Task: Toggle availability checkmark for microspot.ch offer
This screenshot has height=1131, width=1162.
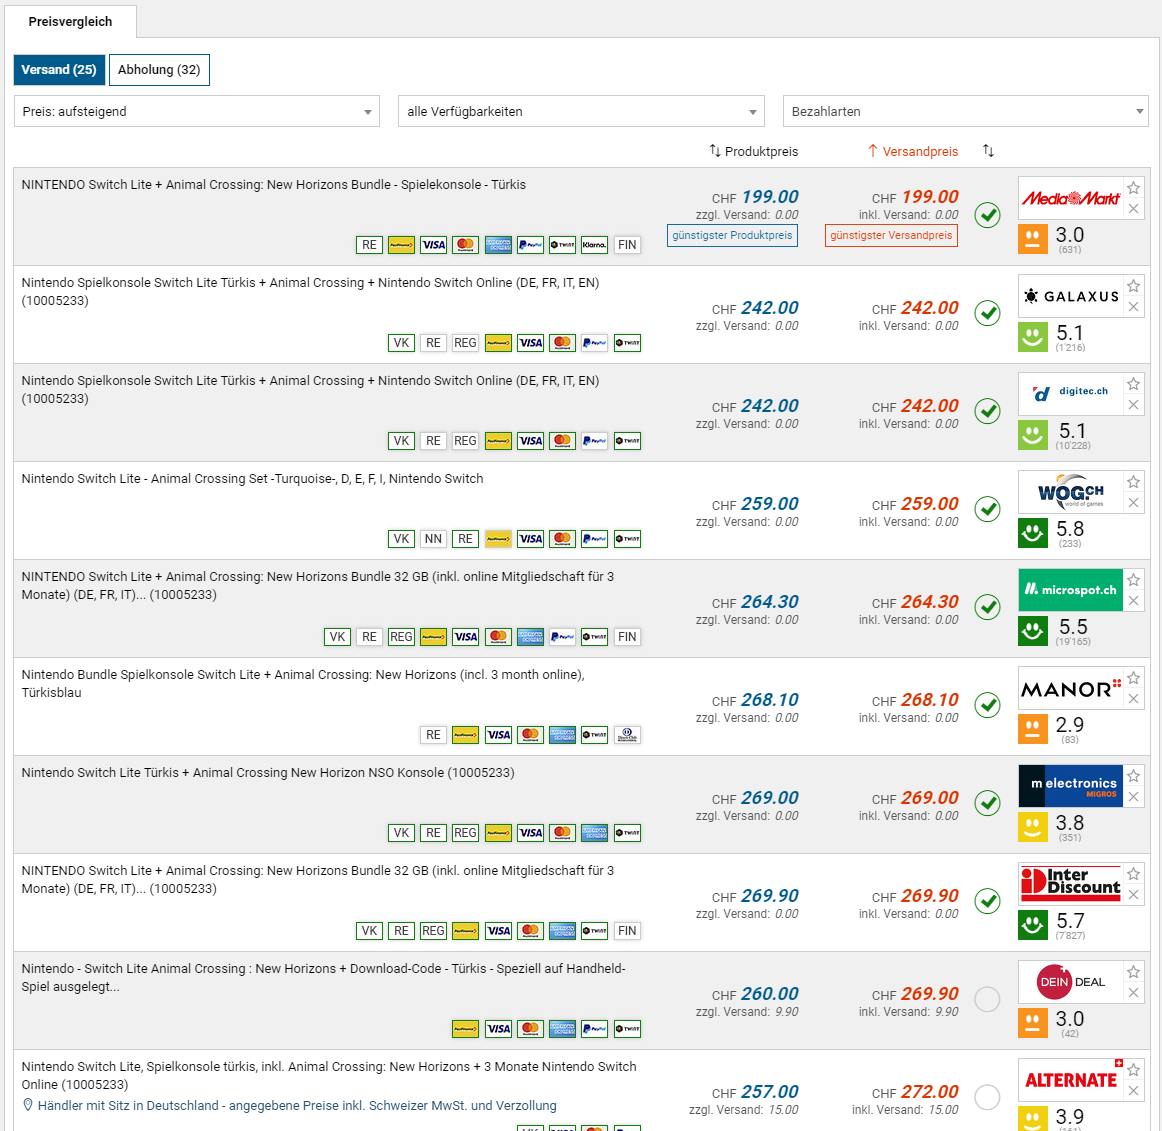Action: (987, 607)
